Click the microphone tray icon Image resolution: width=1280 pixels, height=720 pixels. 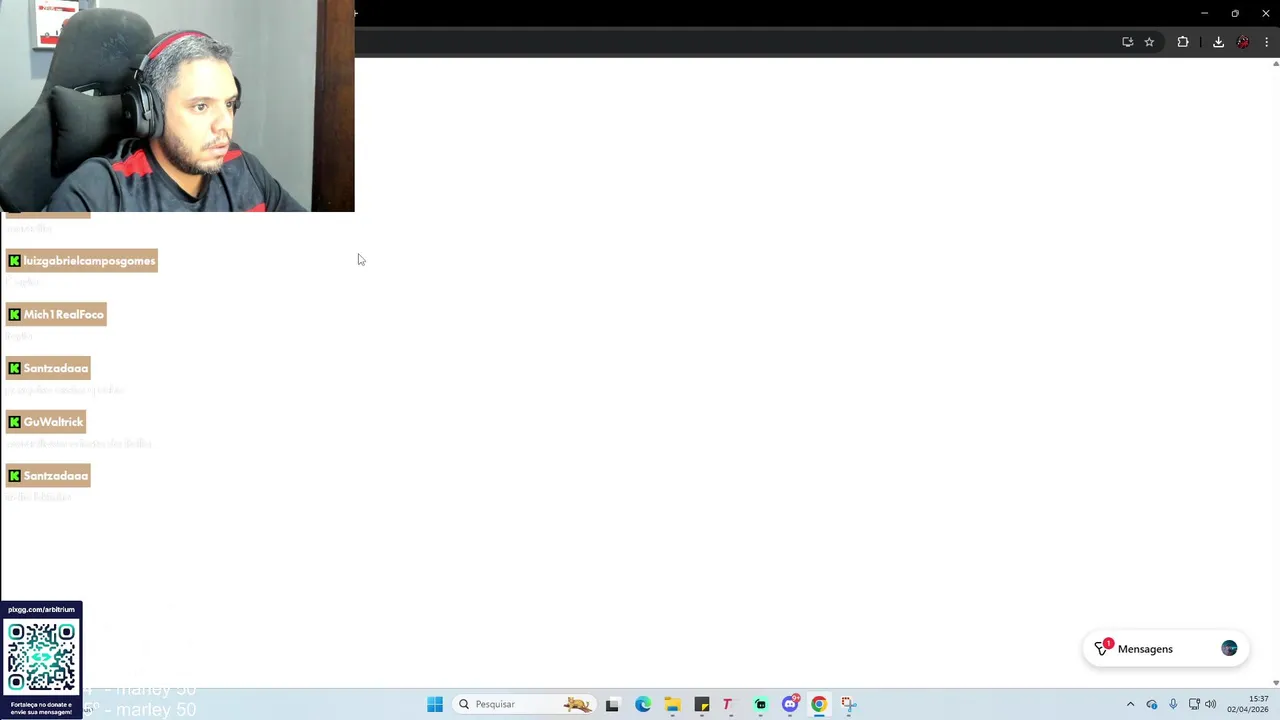click(1173, 704)
